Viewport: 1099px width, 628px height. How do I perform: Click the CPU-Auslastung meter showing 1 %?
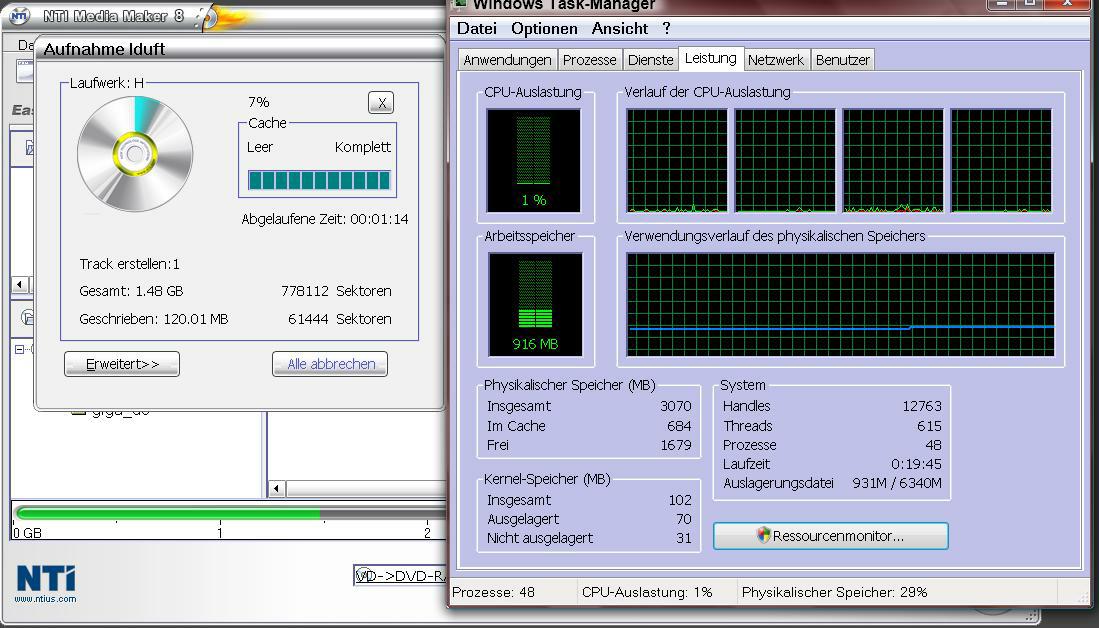[x=533, y=161]
